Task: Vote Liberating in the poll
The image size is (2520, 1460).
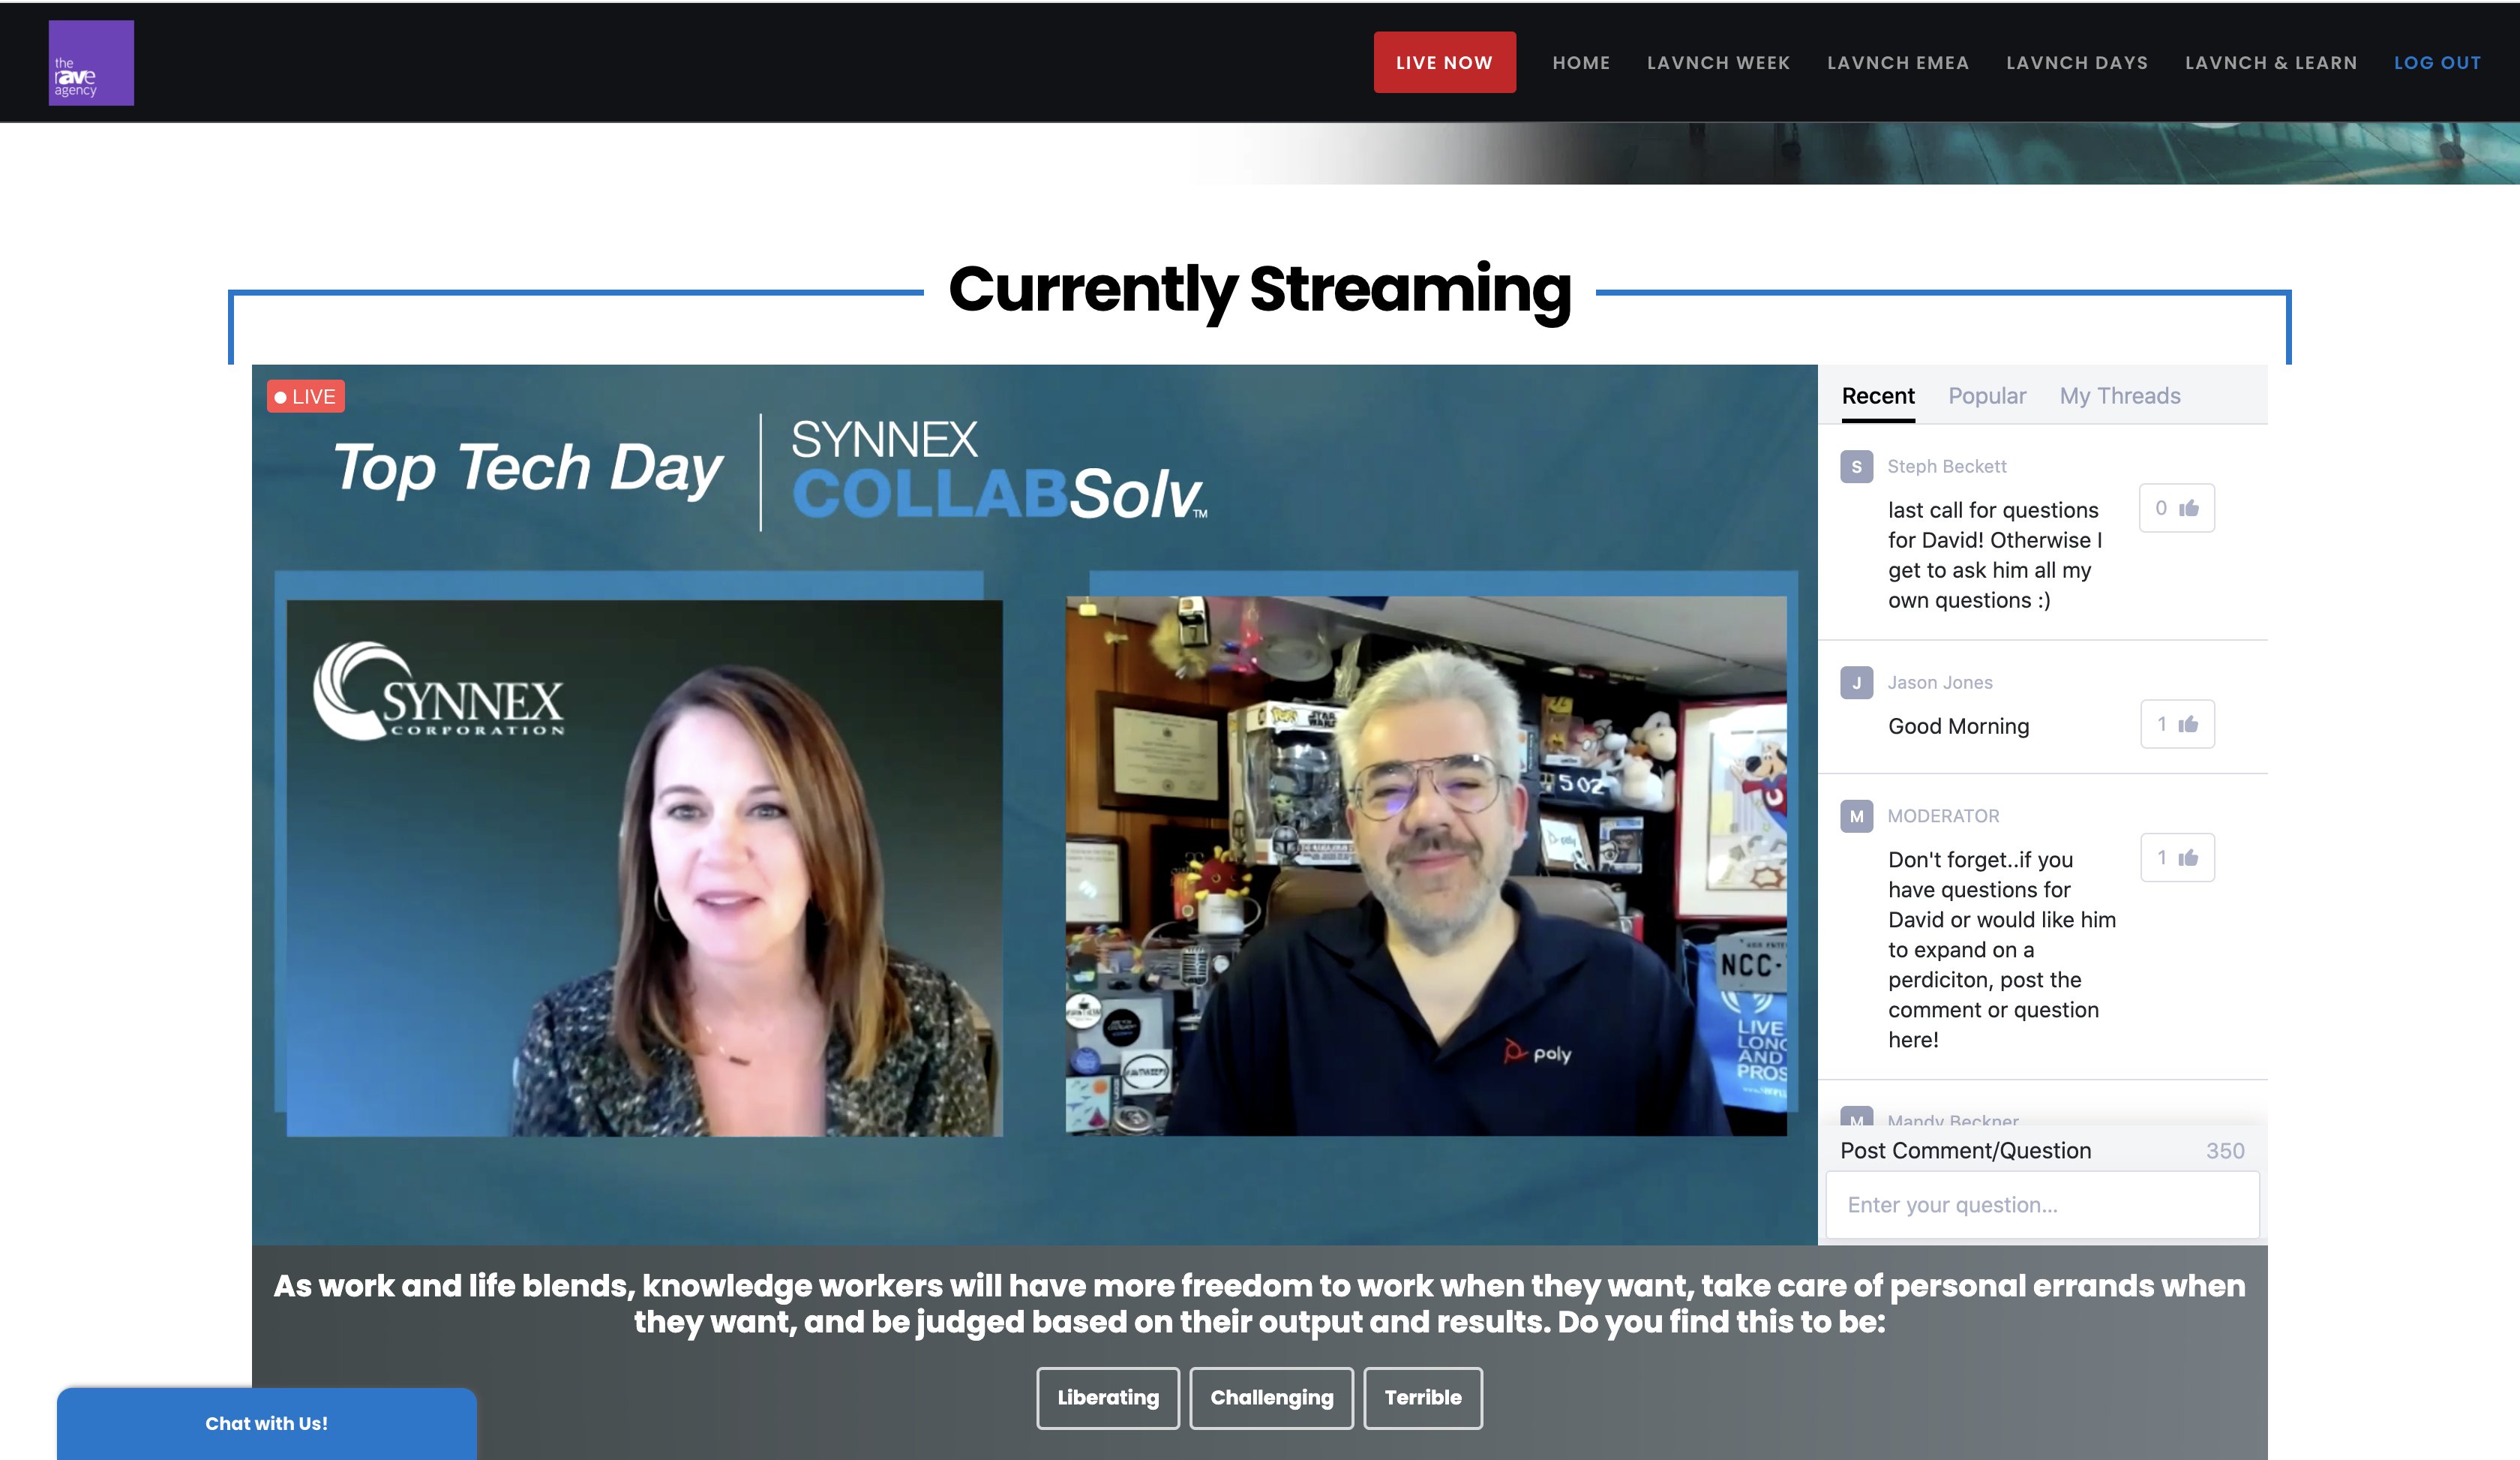Action: click(1108, 1398)
